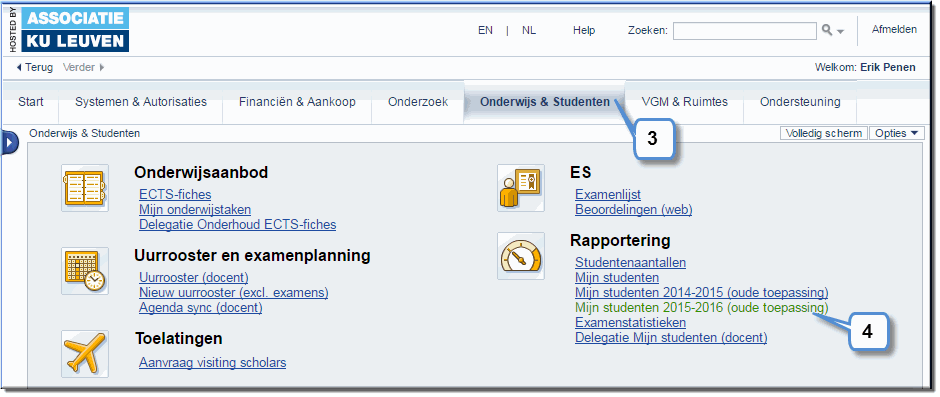Switch language to NL
The image size is (940, 397).
tap(529, 30)
